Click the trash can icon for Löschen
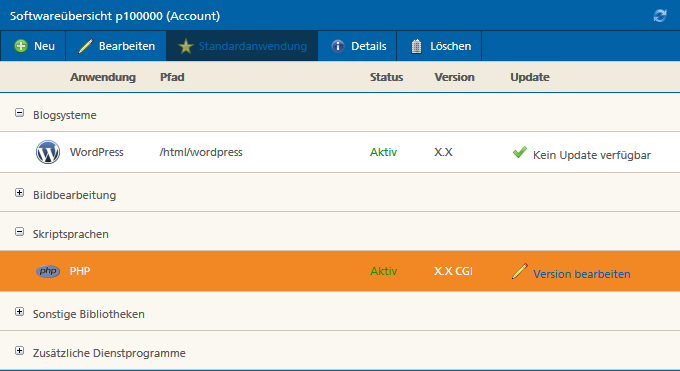 click(x=416, y=46)
